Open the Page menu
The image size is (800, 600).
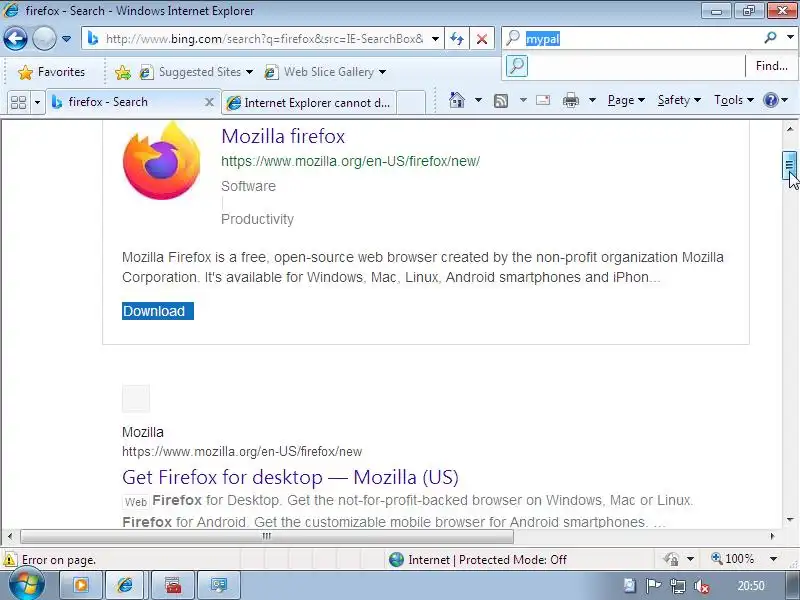pos(626,101)
